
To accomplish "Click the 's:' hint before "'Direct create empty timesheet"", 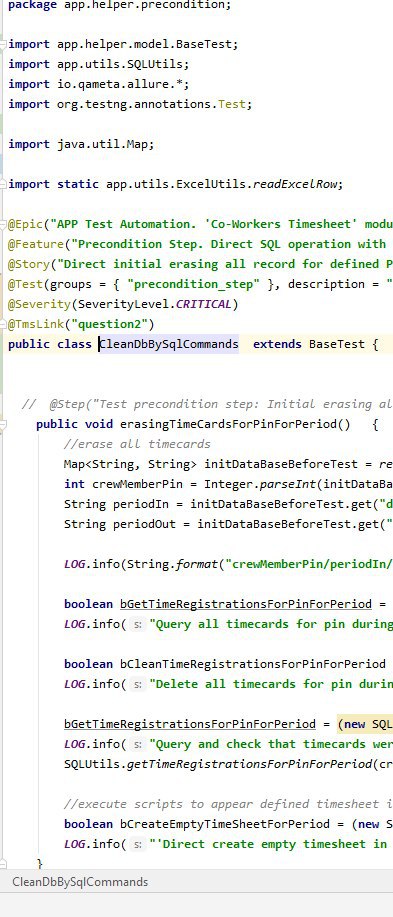I will coord(137,844).
